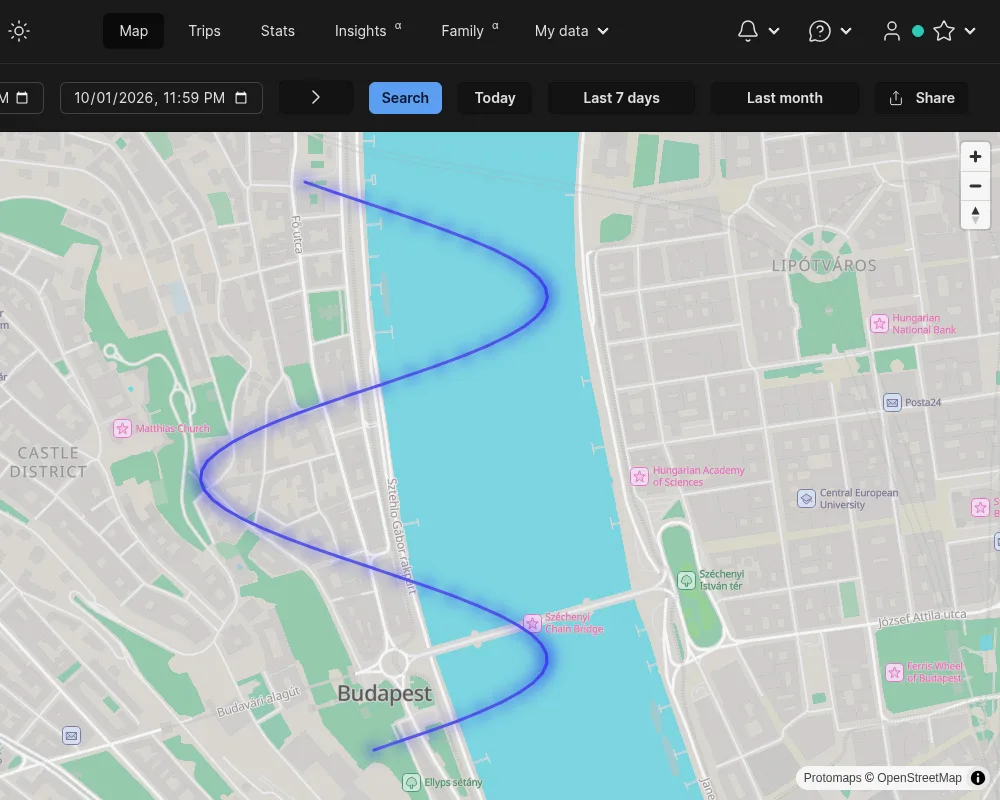The height and width of the screenshot is (800, 1000).
Task: Open notifications bell icon
Action: [x=748, y=31]
